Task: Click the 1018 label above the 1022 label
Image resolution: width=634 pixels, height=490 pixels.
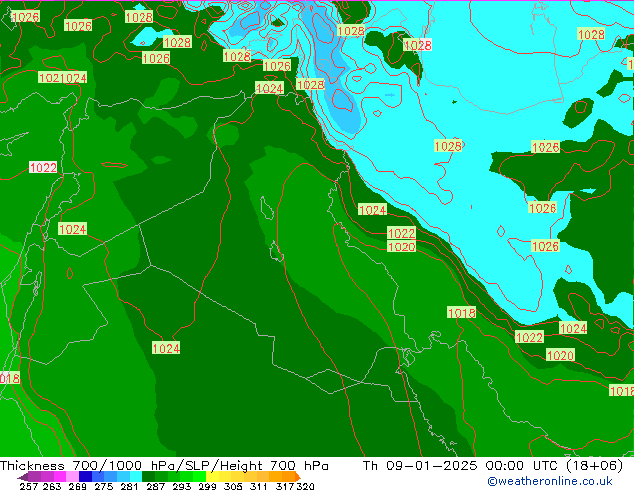Action: point(461,312)
